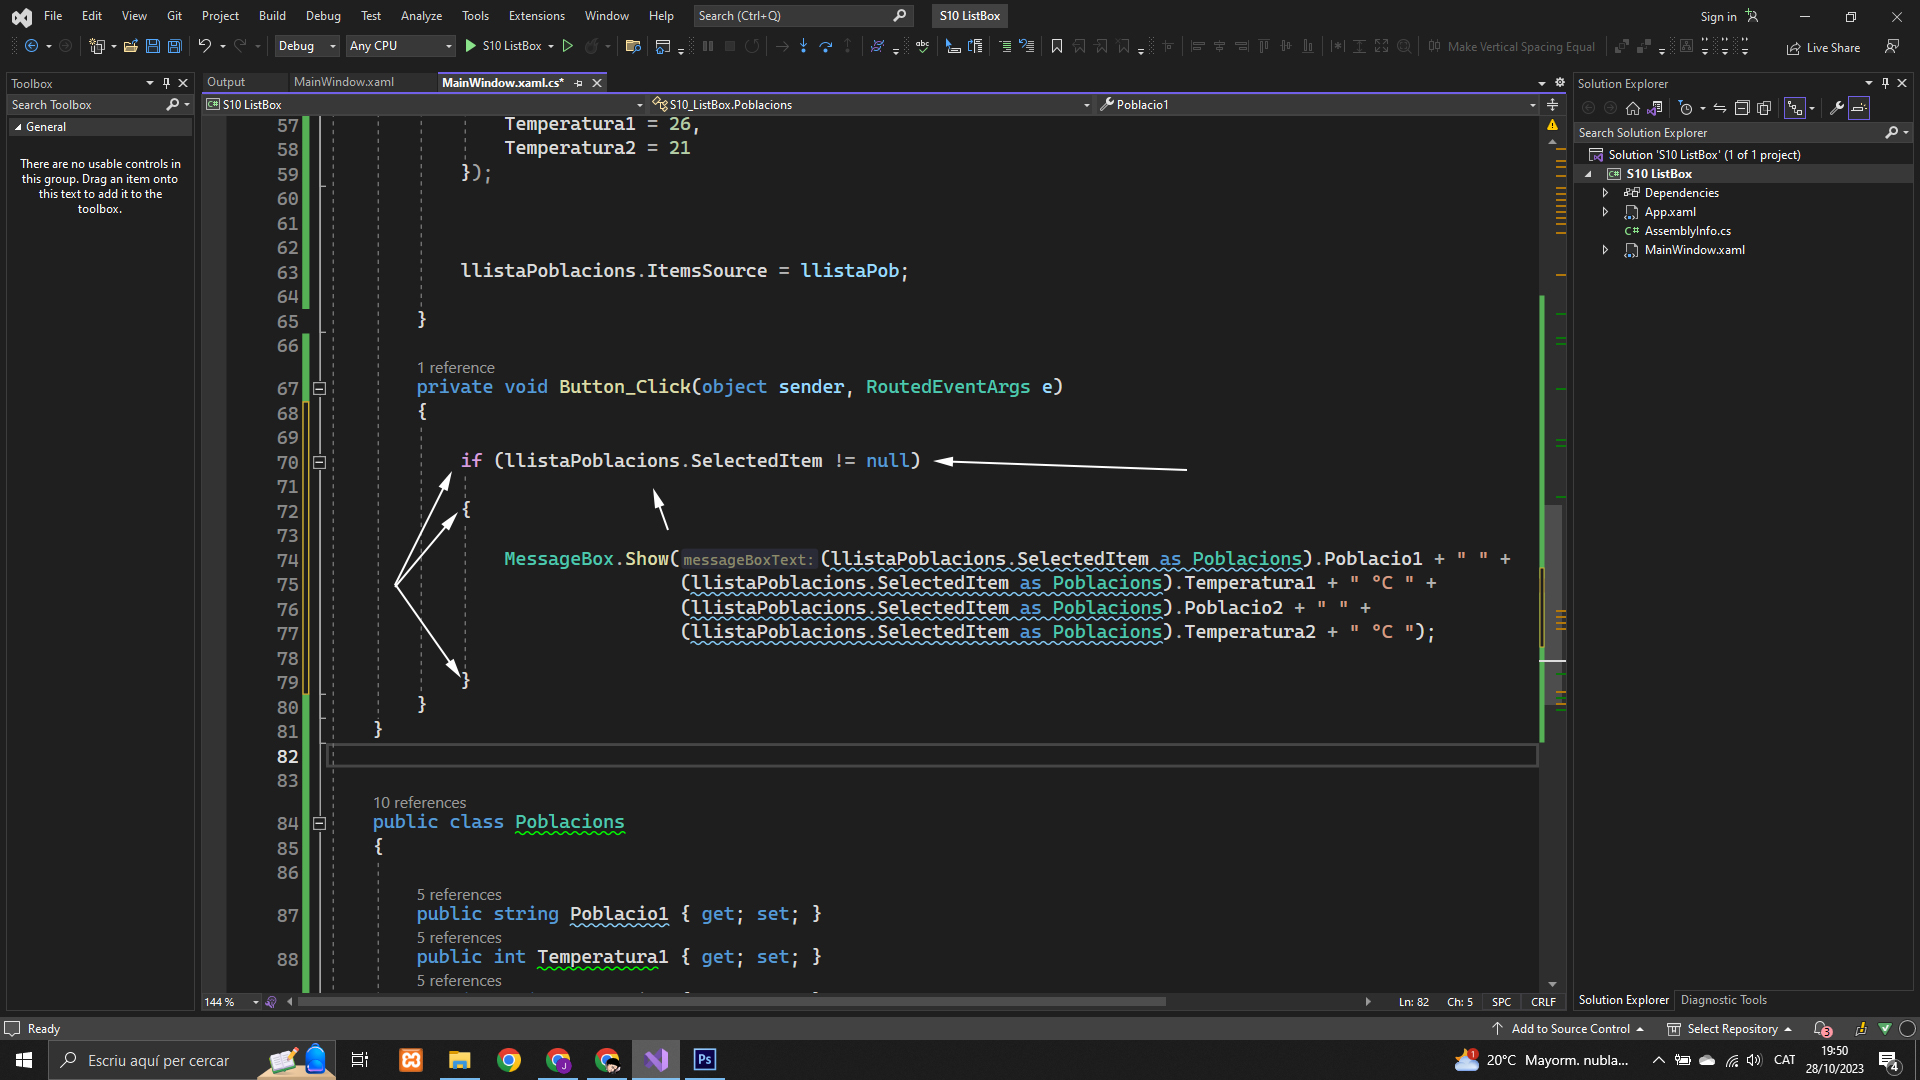Click the green Start debugging play icon

(470, 46)
